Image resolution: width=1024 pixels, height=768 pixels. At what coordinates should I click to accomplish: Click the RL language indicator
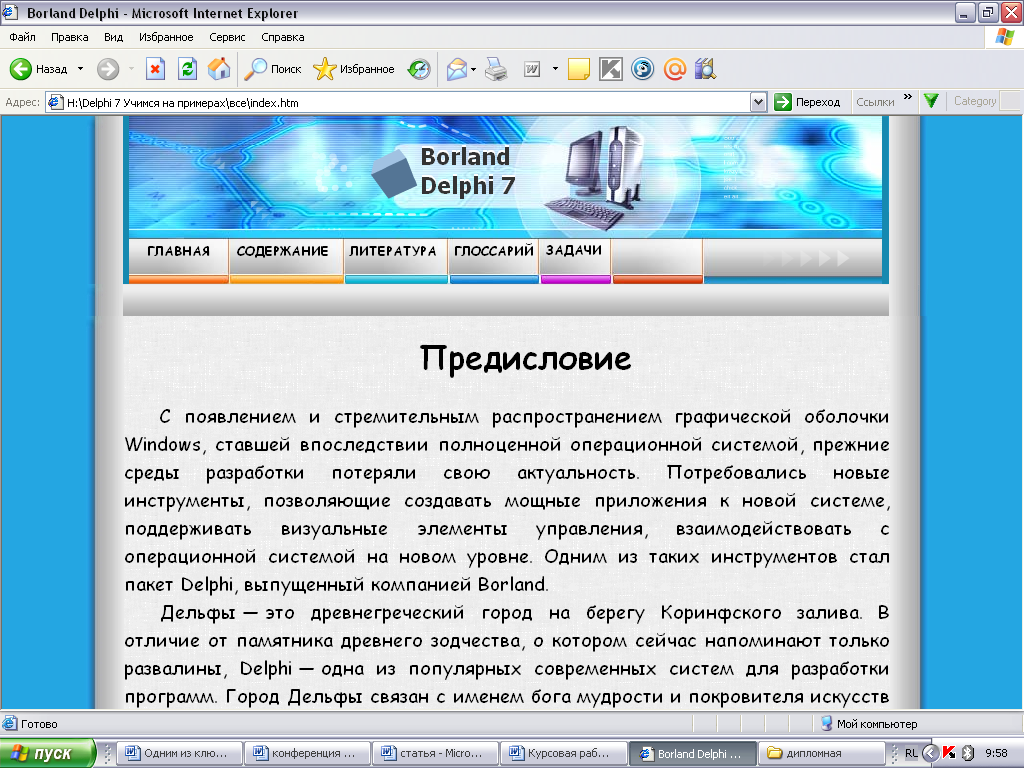pyautogui.click(x=911, y=753)
